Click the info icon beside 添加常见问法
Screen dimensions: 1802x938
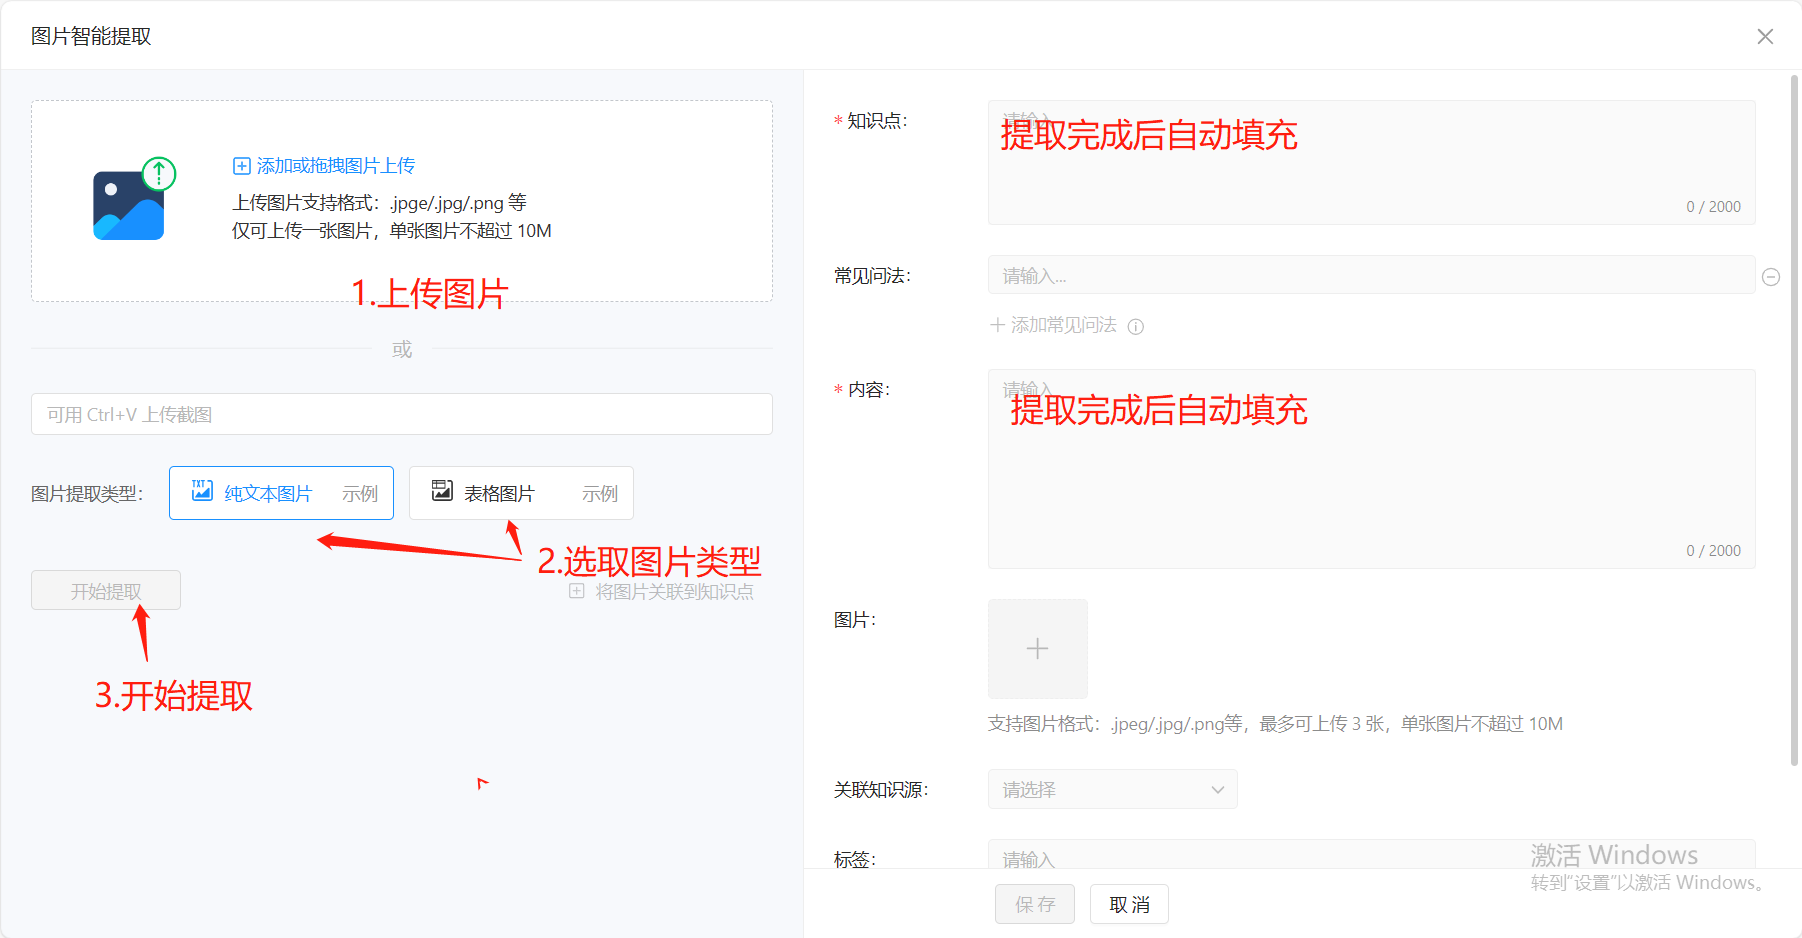[1136, 326]
